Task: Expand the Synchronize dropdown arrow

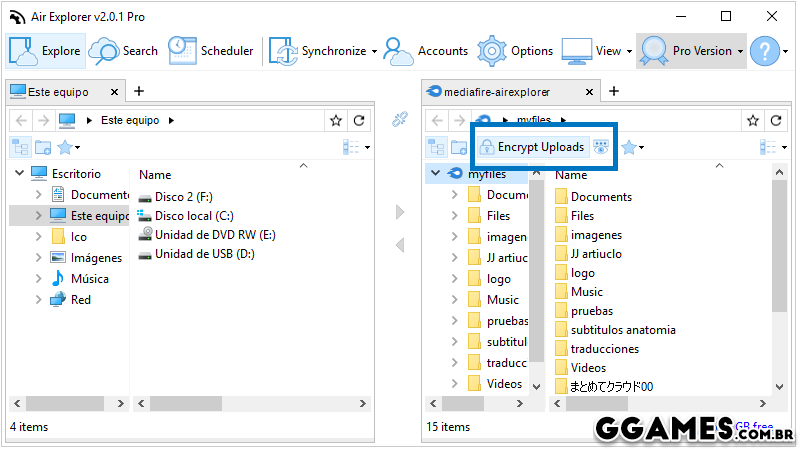Action: coord(373,51)
